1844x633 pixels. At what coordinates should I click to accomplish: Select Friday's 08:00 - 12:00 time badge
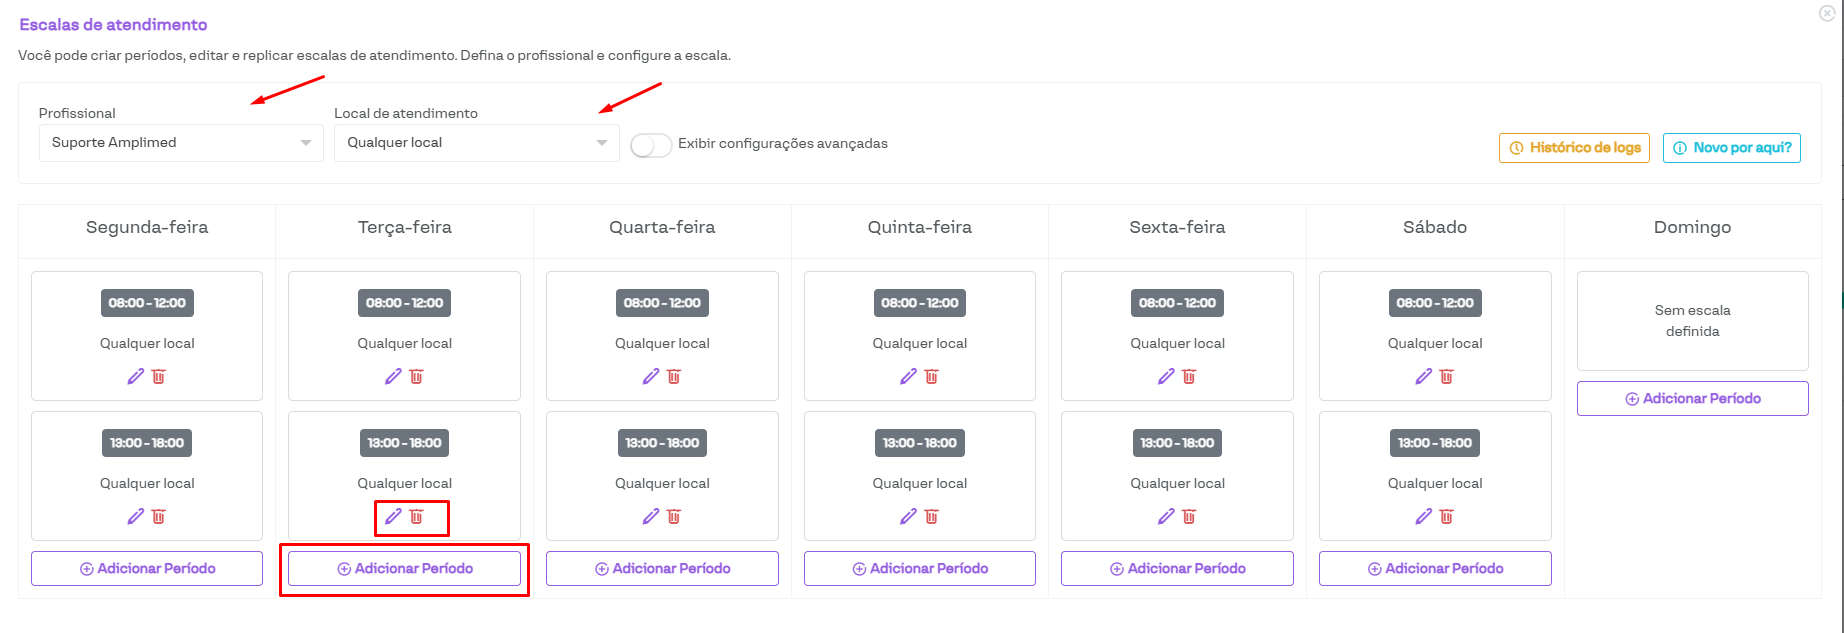click(1177, 303)
